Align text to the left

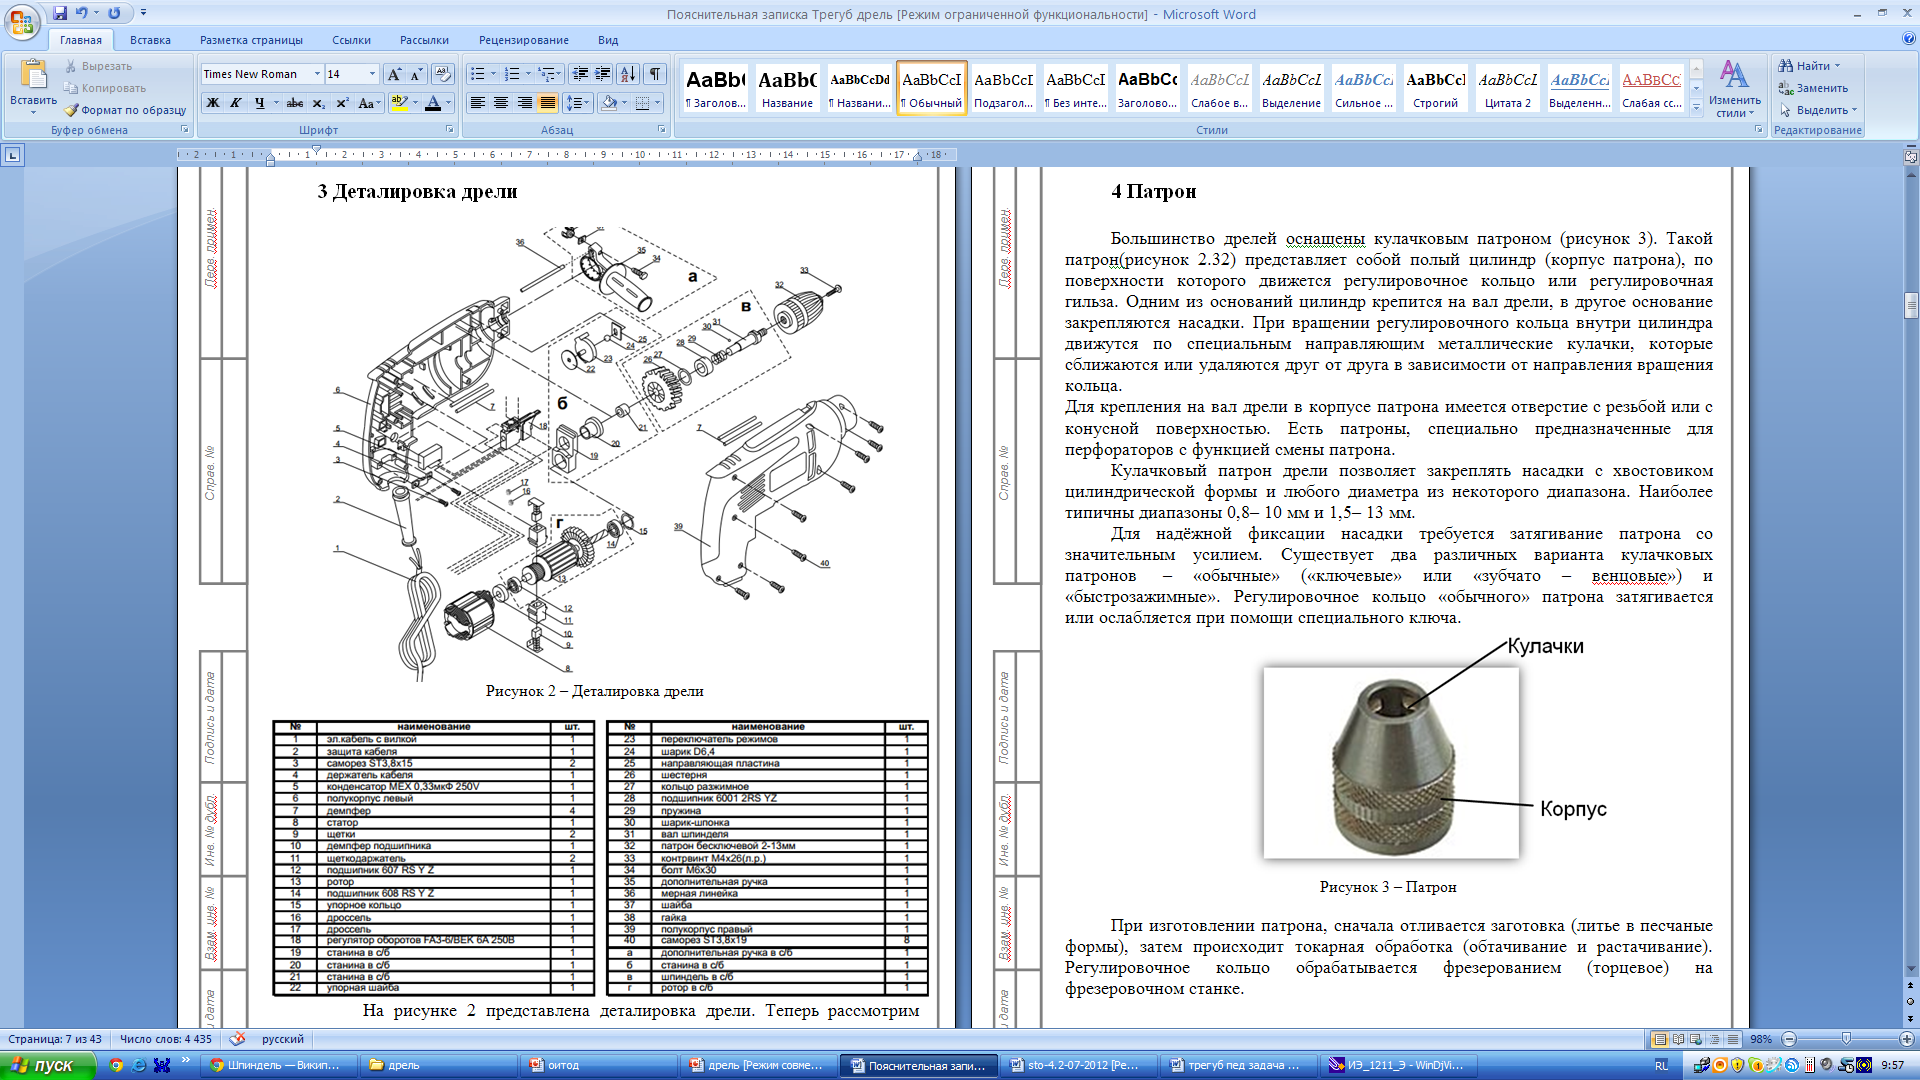pyautogui.click(x=478, y=103)
